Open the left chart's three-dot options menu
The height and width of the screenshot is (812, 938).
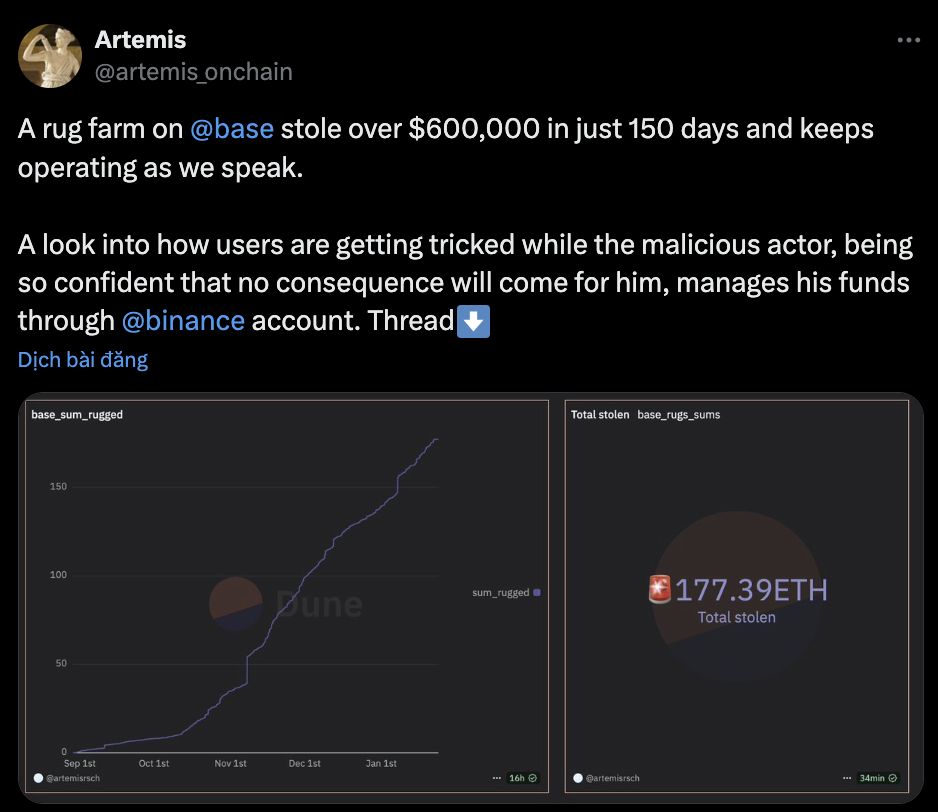coord(497,778)
